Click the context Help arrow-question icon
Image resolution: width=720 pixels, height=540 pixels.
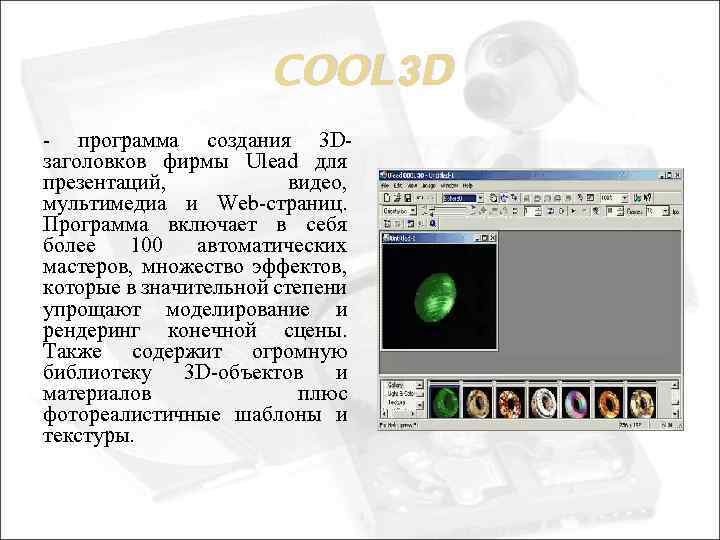[647, 198]
